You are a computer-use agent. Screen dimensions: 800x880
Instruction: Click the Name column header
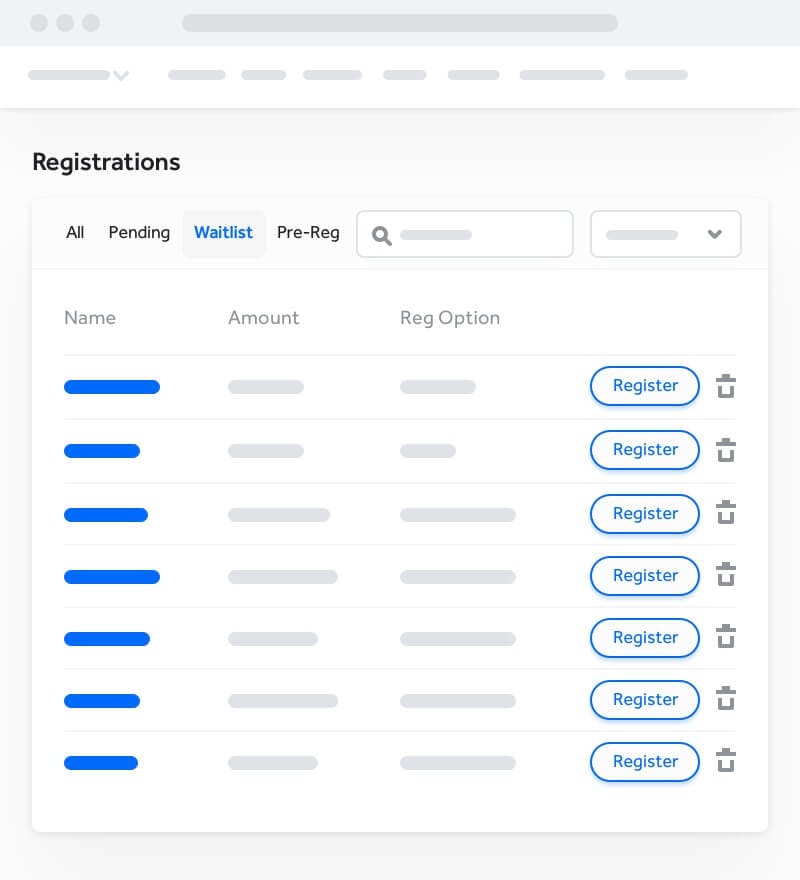point(90,318)
